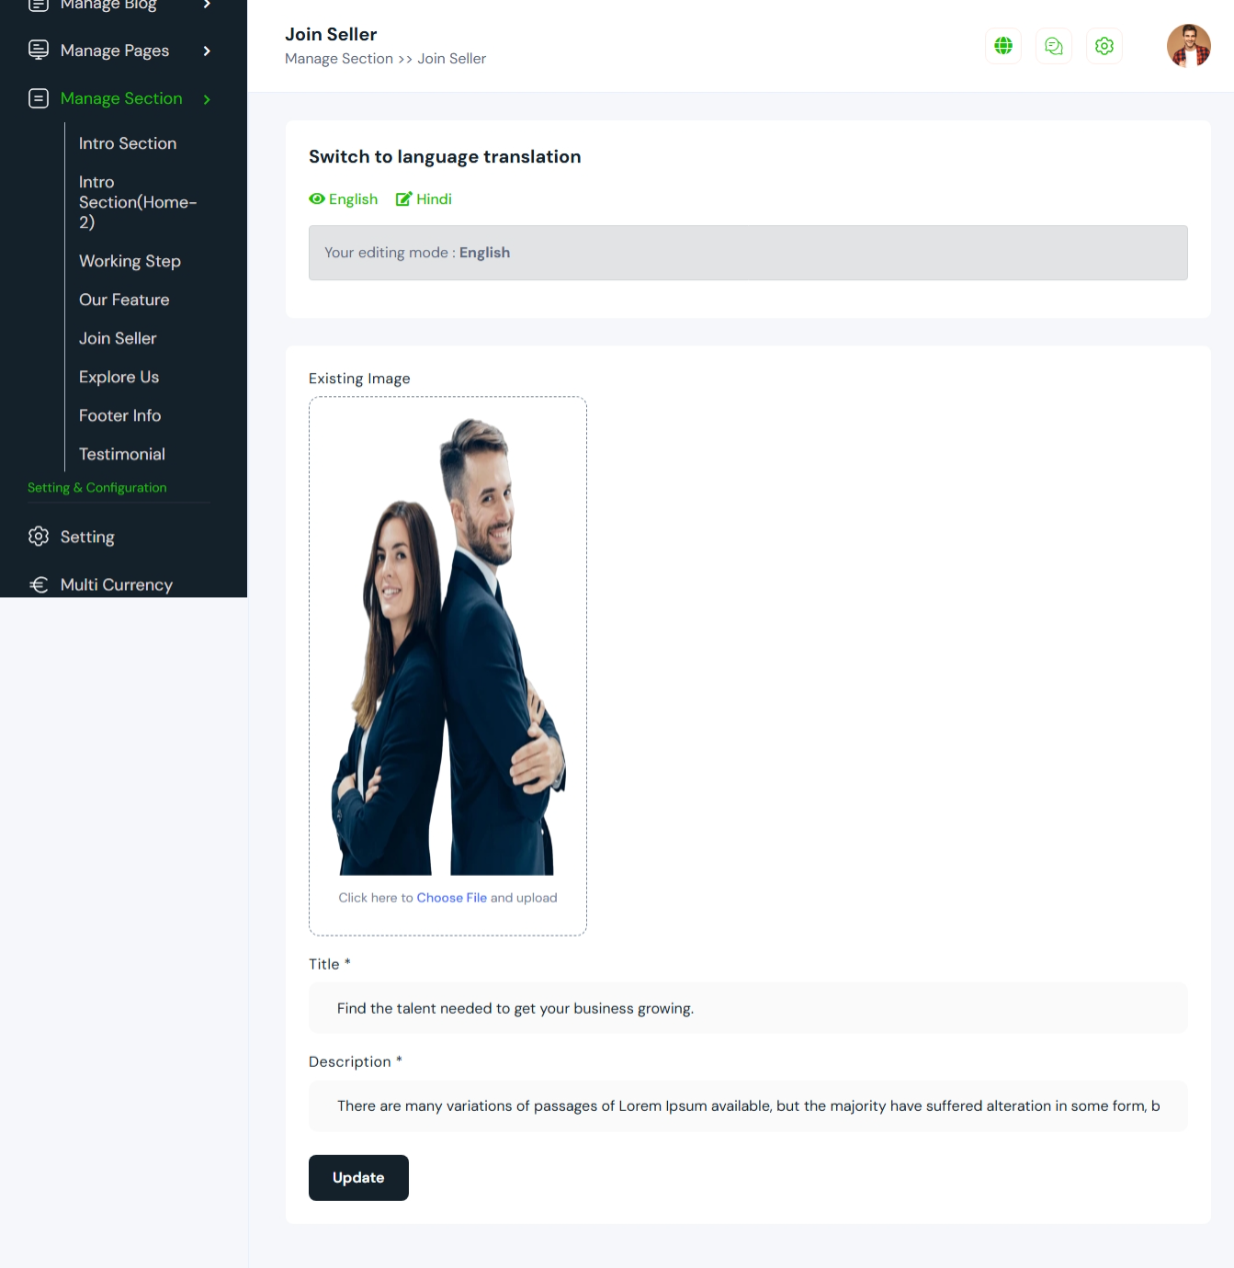Click the Join Seller page title
Viewport: 1234px width, 1268px height.
(331, 34)
